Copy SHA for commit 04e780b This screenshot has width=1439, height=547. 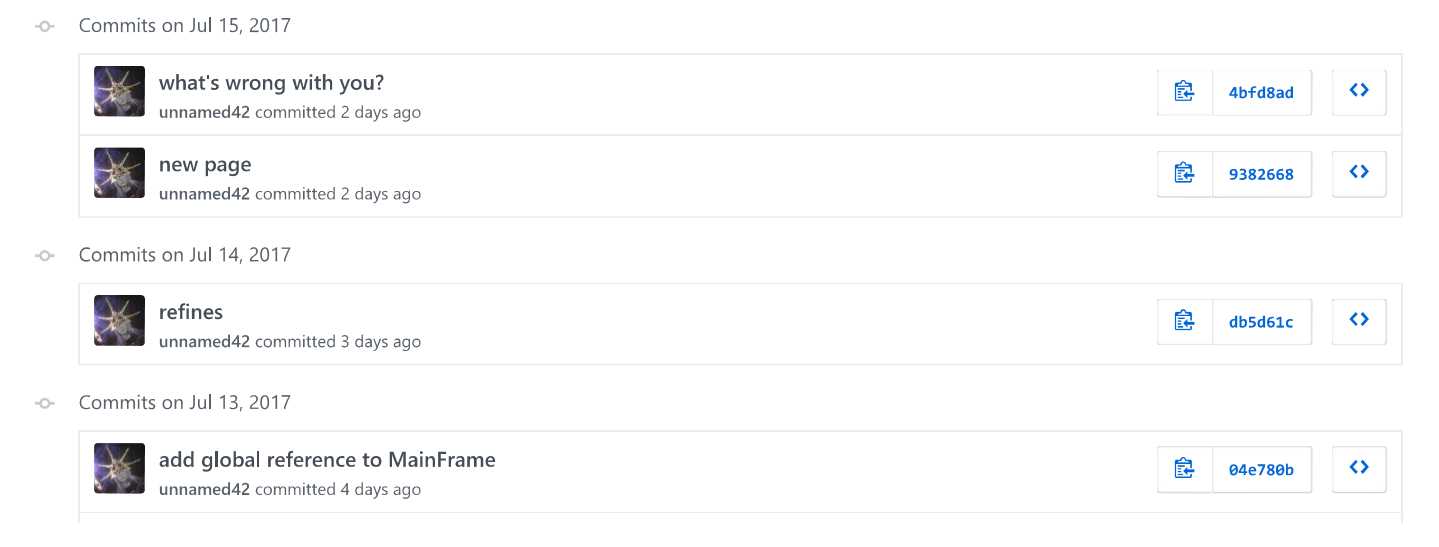tap(1185, 469)
